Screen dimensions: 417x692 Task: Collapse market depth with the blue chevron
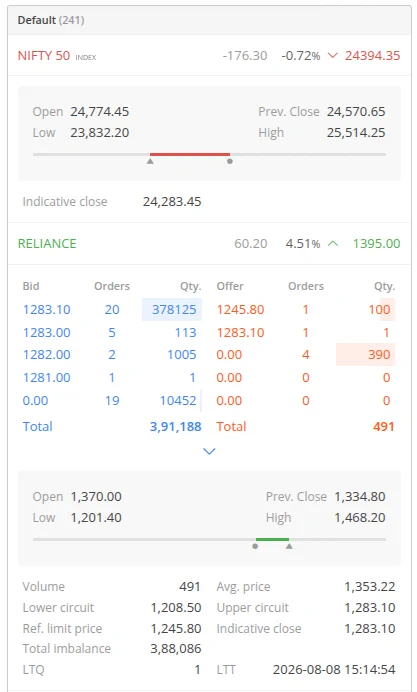click(209, 451)
